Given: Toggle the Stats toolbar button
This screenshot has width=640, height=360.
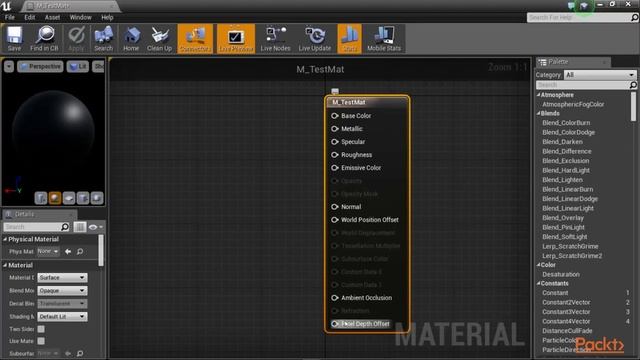Looking at the screenshot, I should [349, 39].
